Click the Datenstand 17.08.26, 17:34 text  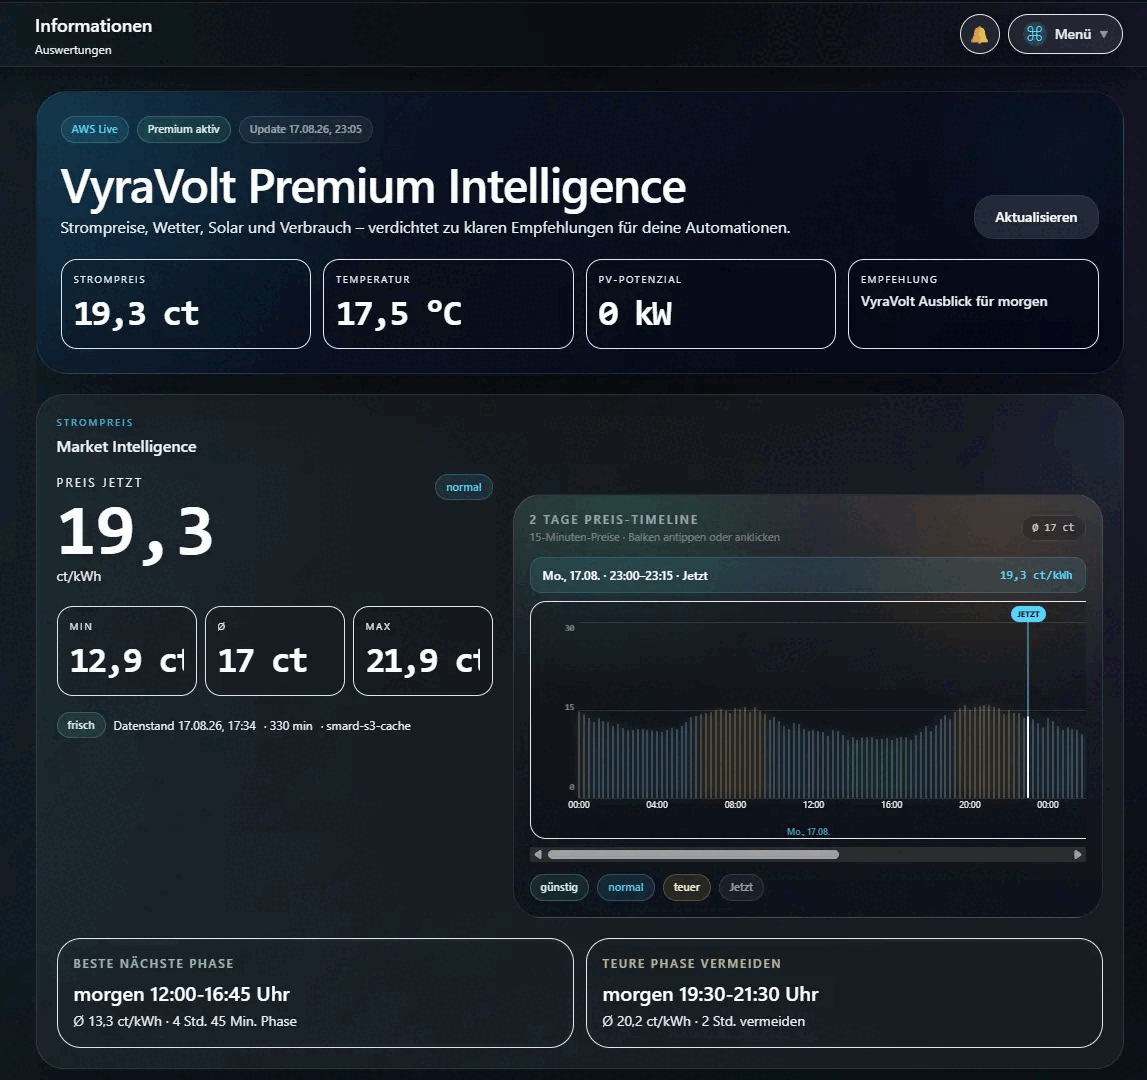pos(184,726)
